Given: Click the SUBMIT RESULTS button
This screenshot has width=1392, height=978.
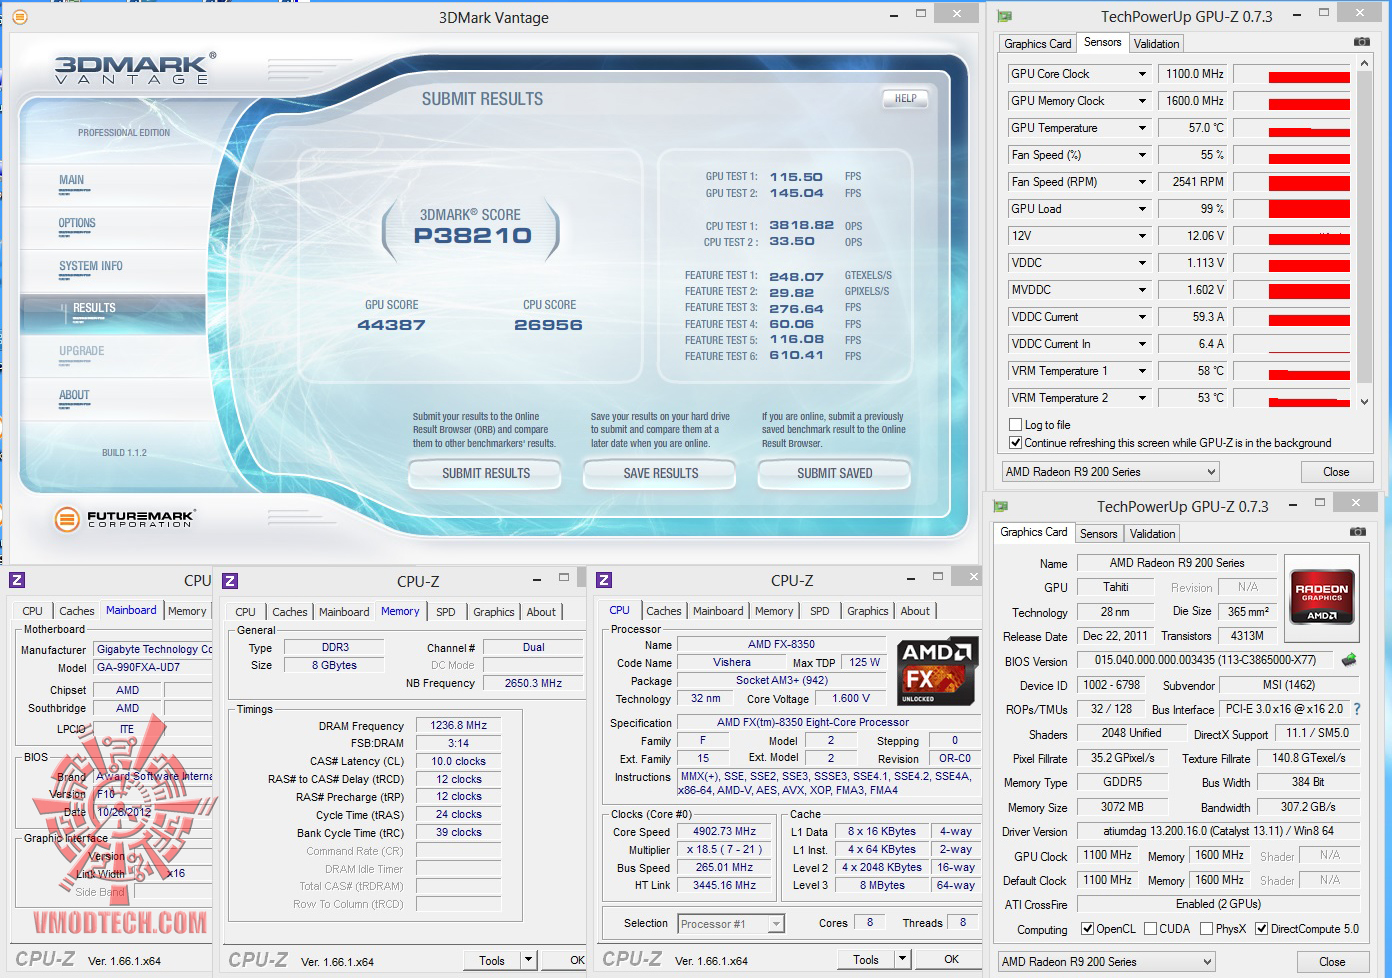Looking at the screenshot, I should pos(486,474).
